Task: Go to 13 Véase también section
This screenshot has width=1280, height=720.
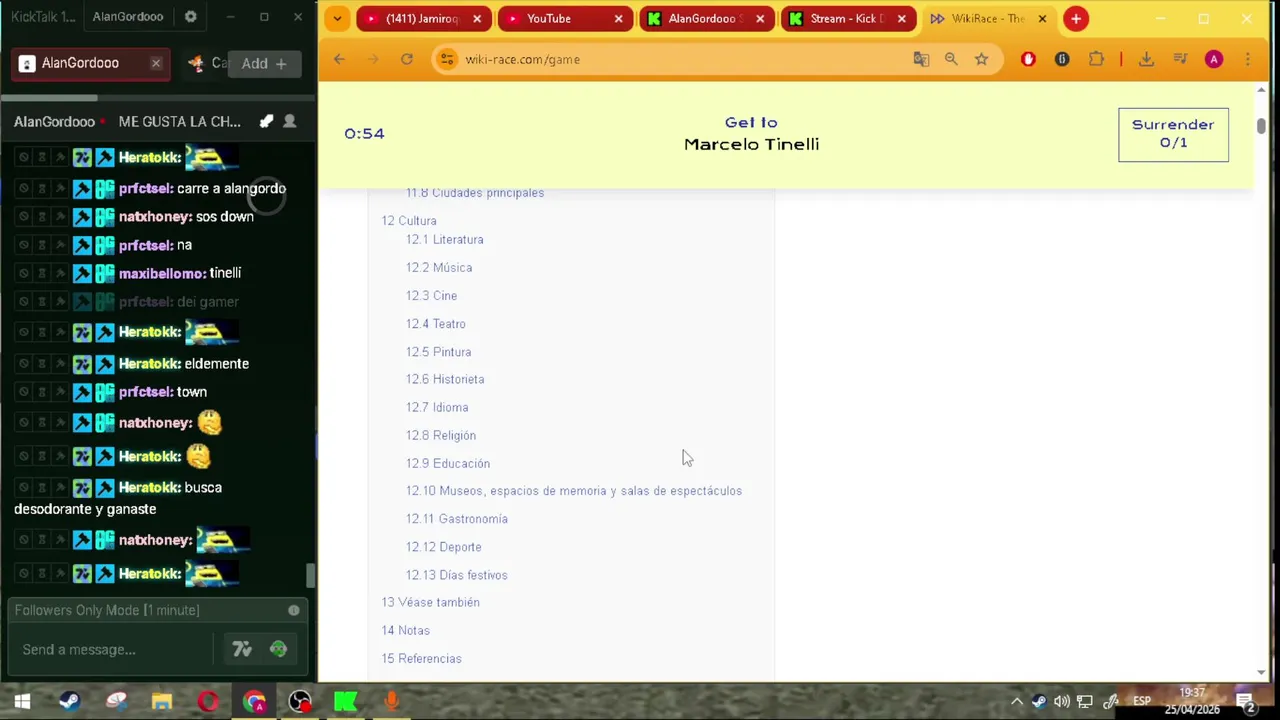Action: (x=431, y=603)
